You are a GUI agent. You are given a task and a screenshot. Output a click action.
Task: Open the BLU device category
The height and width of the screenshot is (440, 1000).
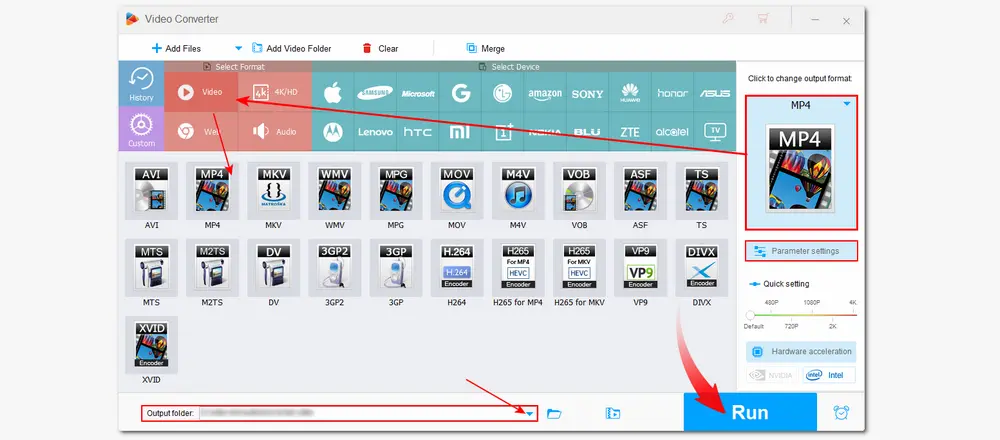587,132
